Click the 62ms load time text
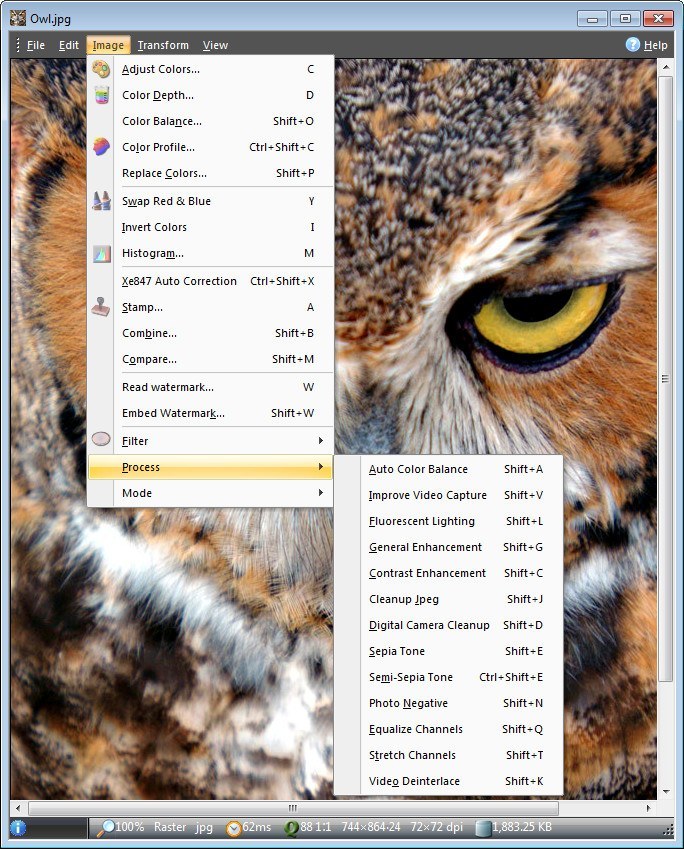684x849 pixels. 257,827
